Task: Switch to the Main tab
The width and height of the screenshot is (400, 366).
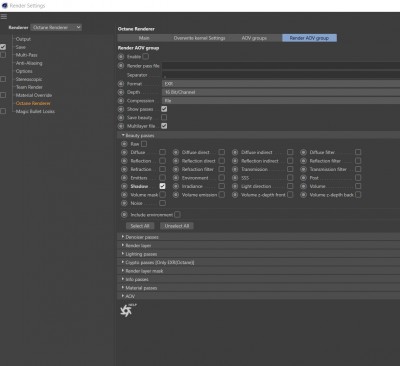Action: coord(144,38)
